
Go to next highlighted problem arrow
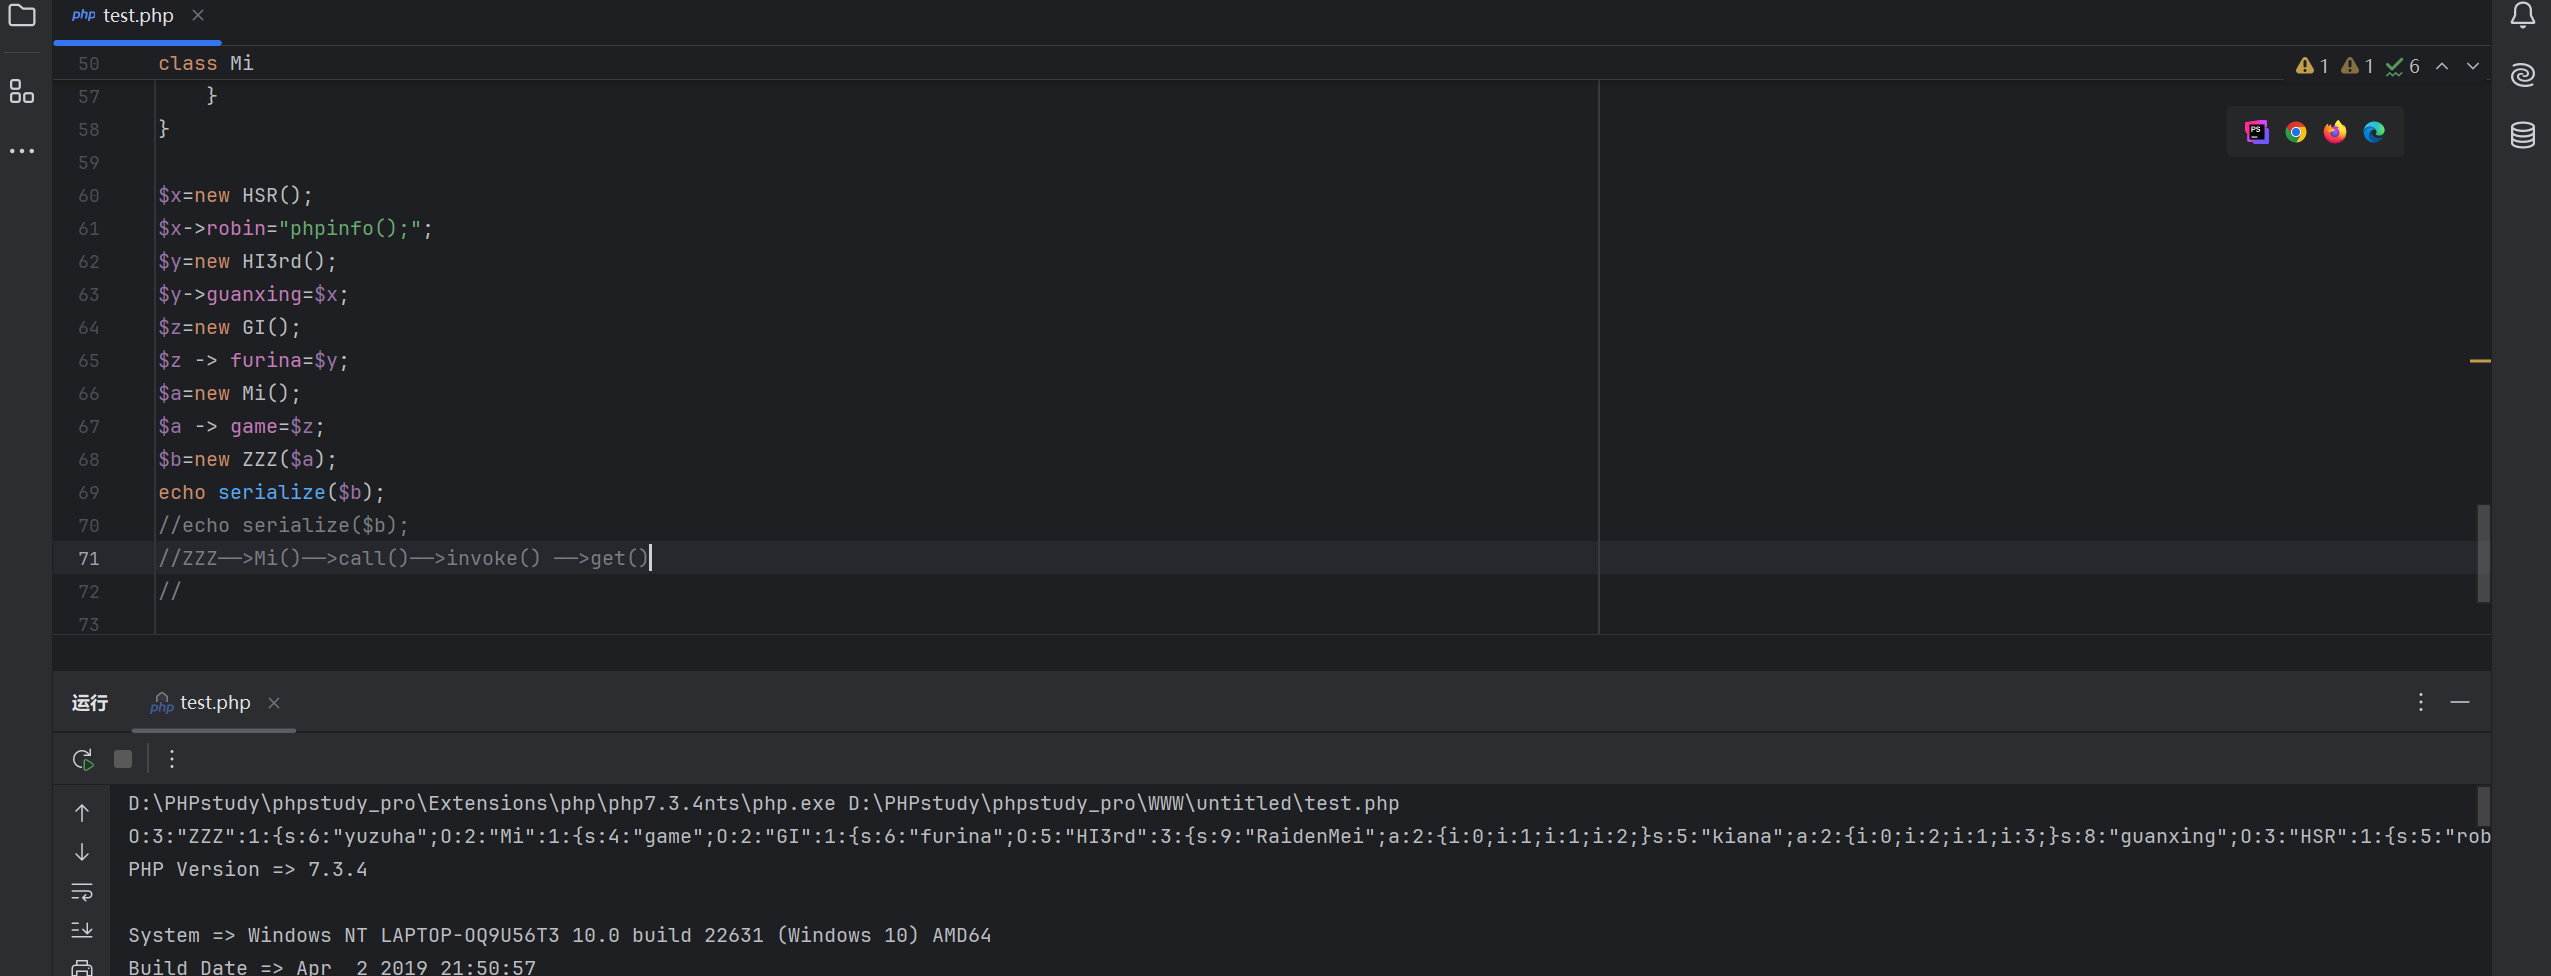coord(2473,67)
